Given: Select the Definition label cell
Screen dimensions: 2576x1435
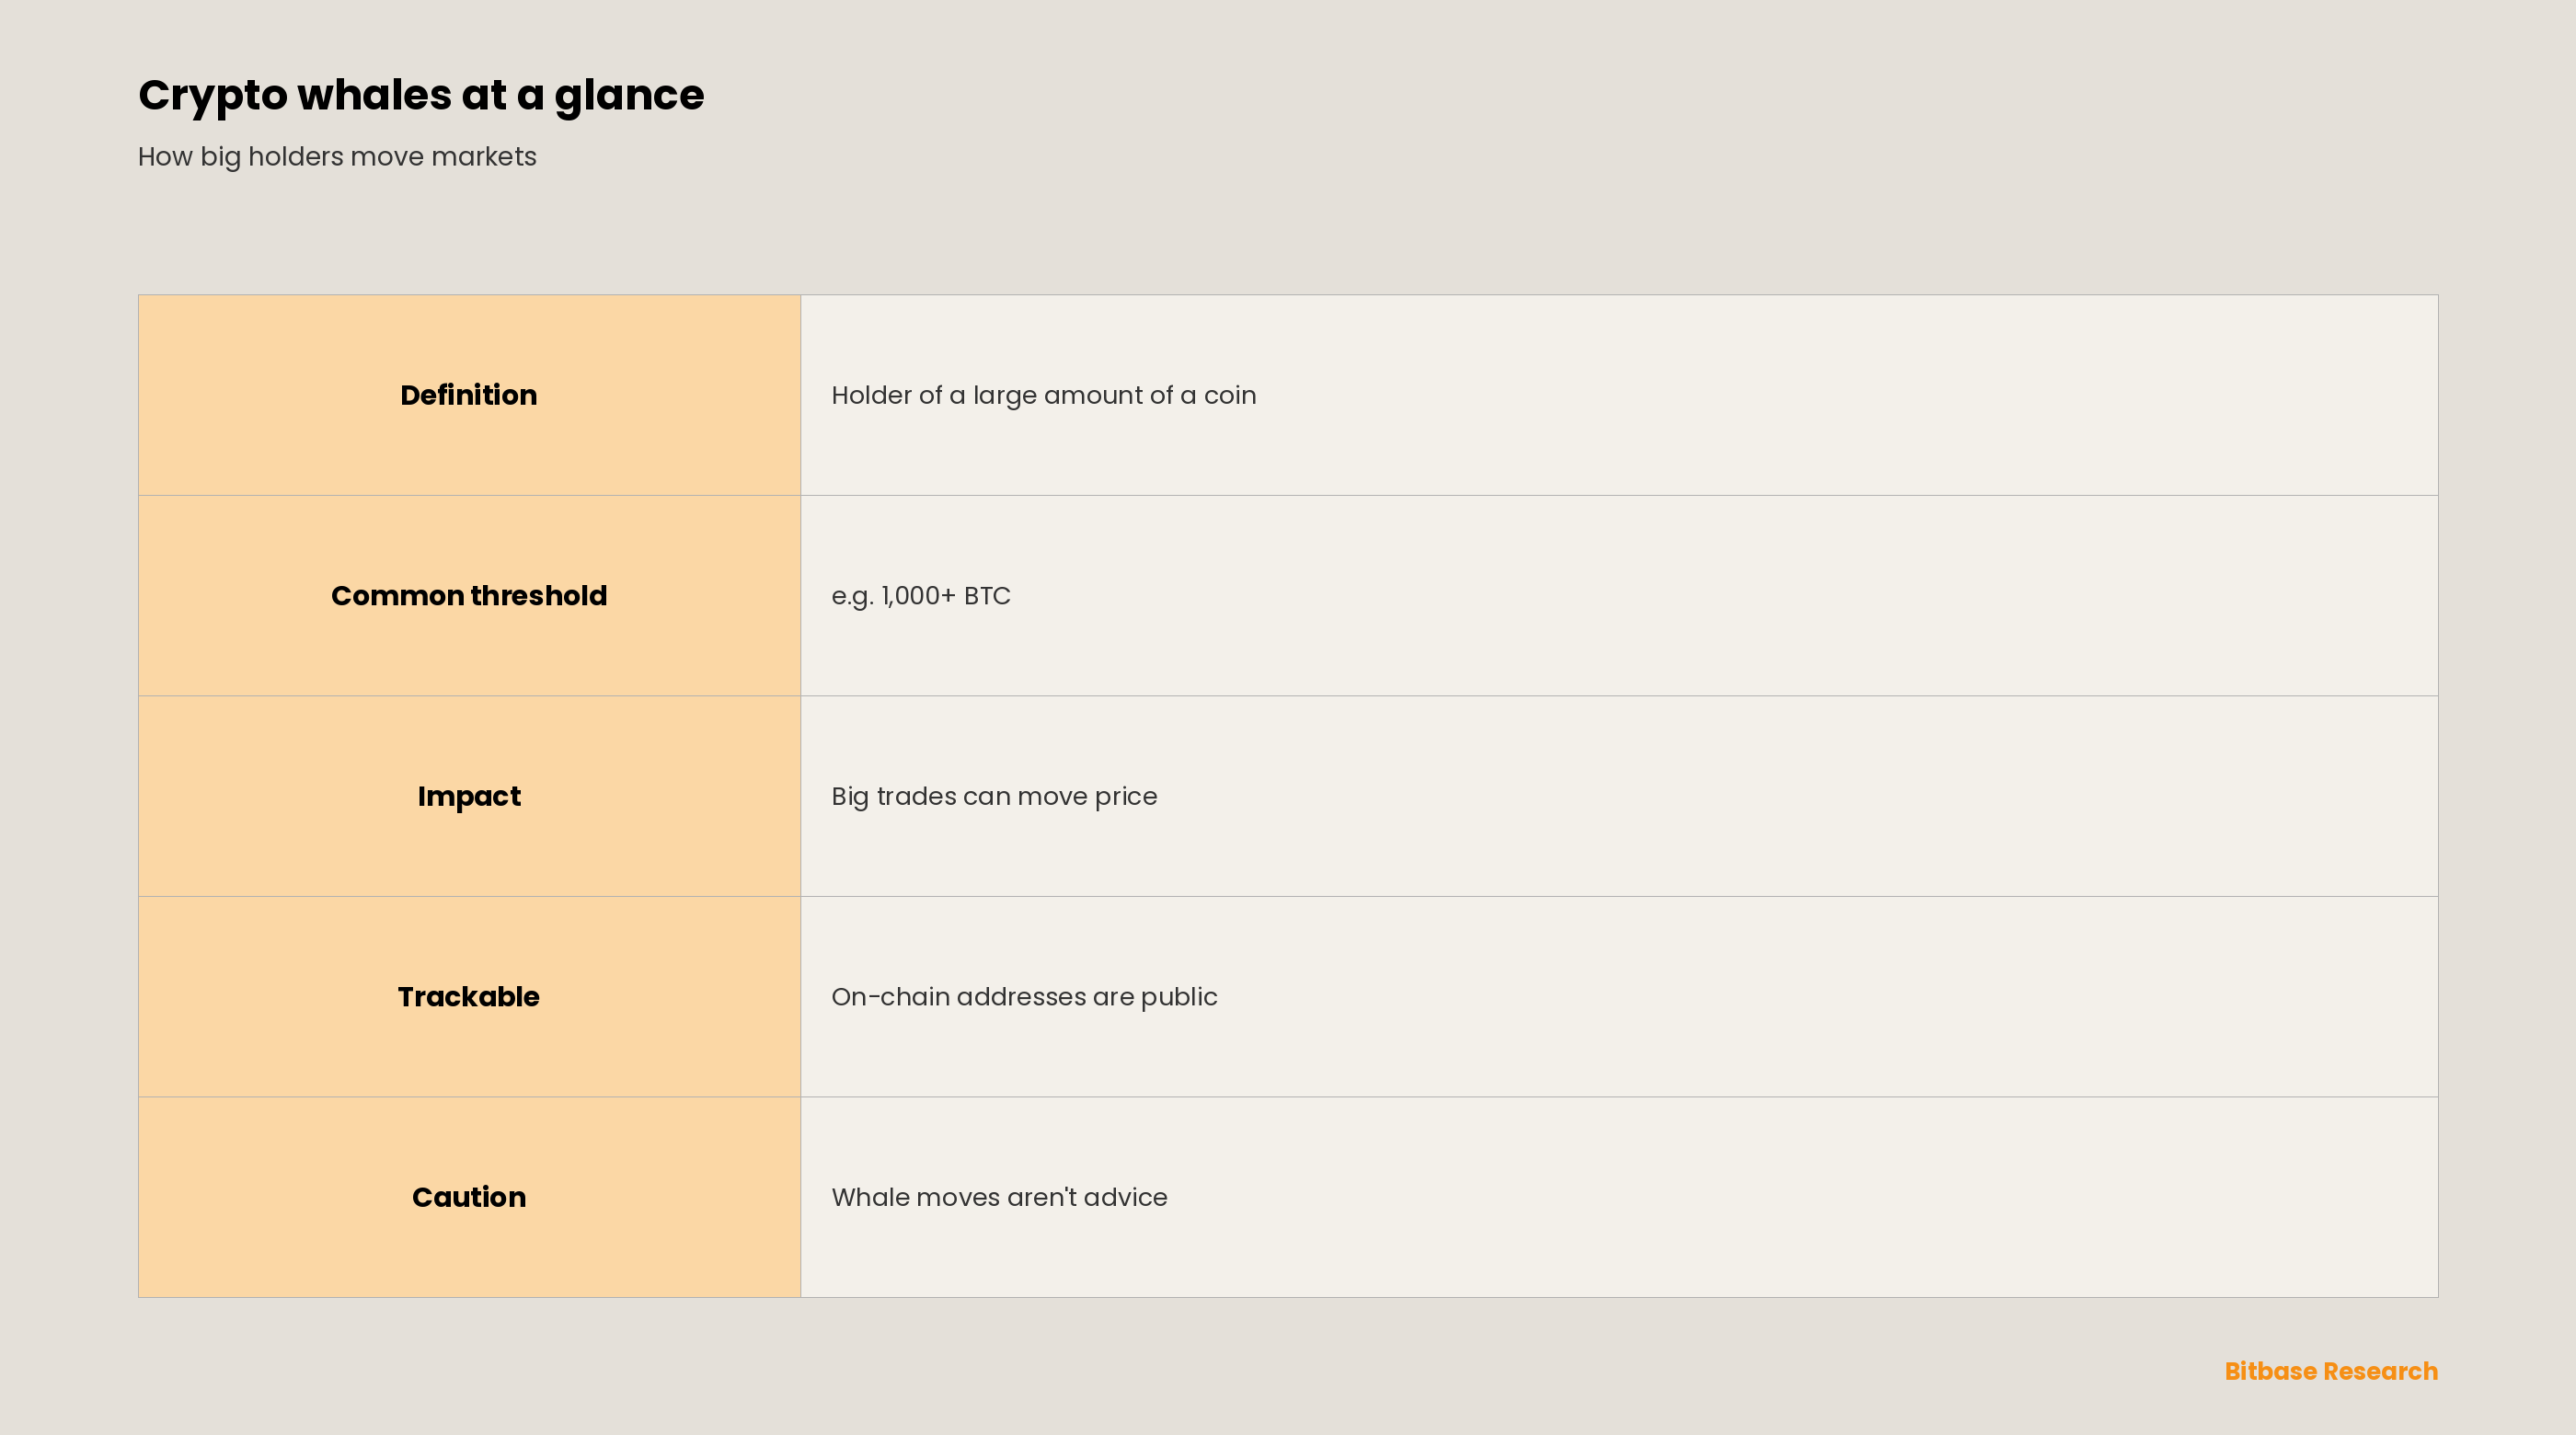Looking at the screenshot, I should (x=469, y=395).
